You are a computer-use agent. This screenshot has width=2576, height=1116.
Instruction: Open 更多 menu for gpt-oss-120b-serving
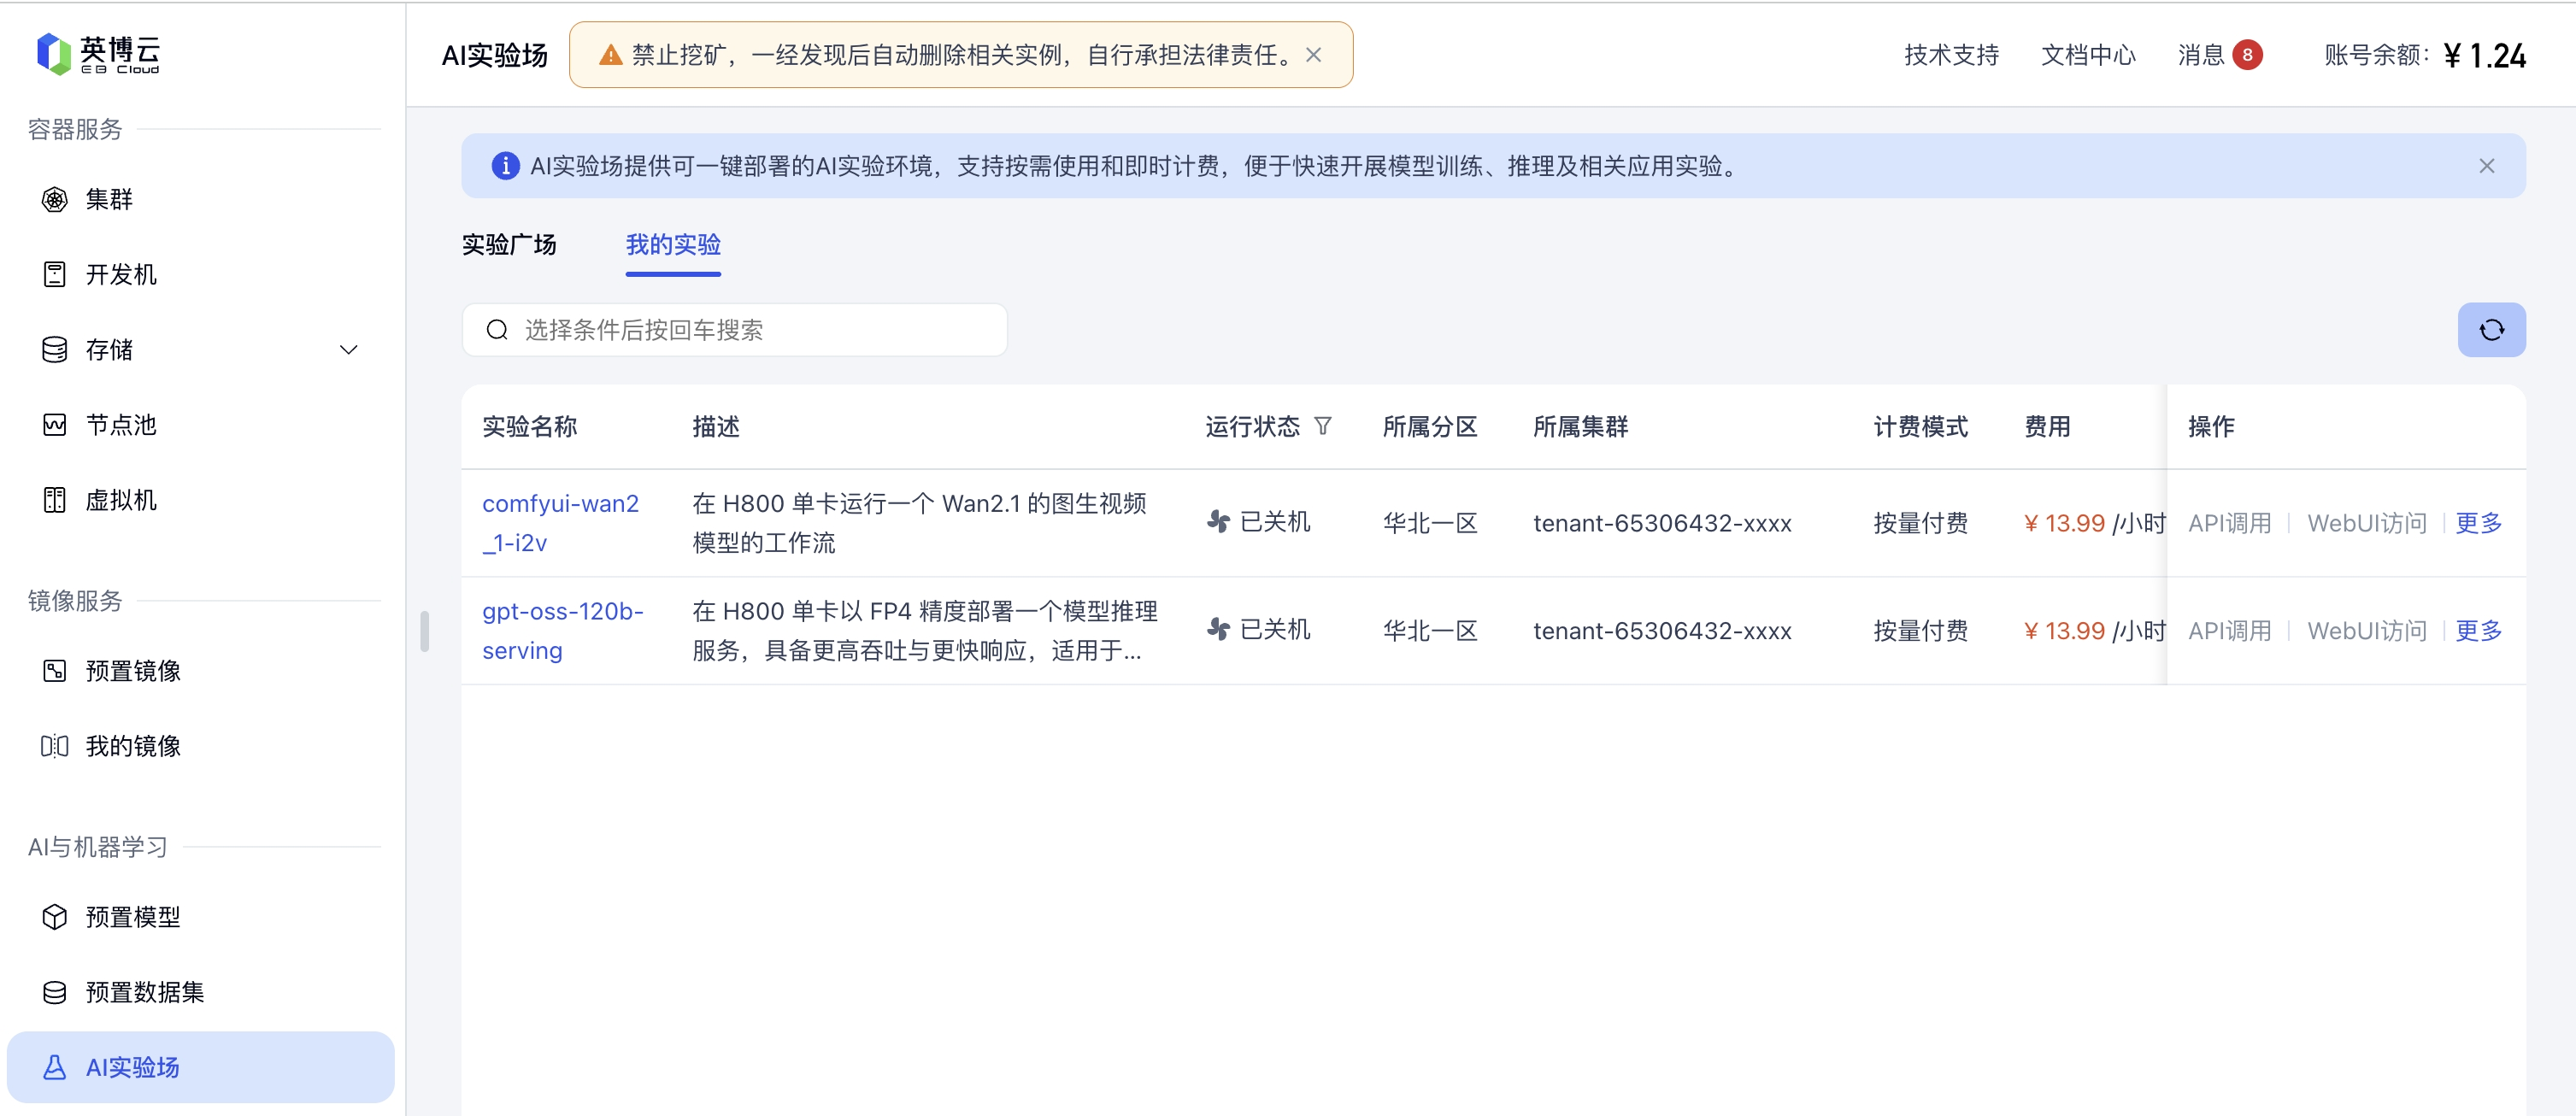[x=2478, y=631]
